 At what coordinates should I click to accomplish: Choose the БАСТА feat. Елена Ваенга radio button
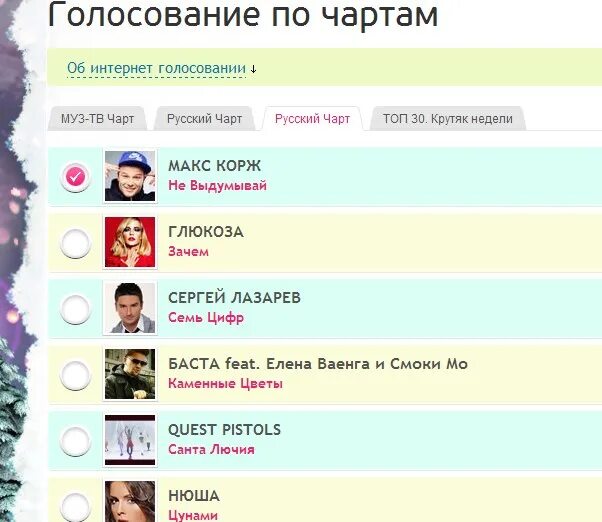tap(75, 375)
